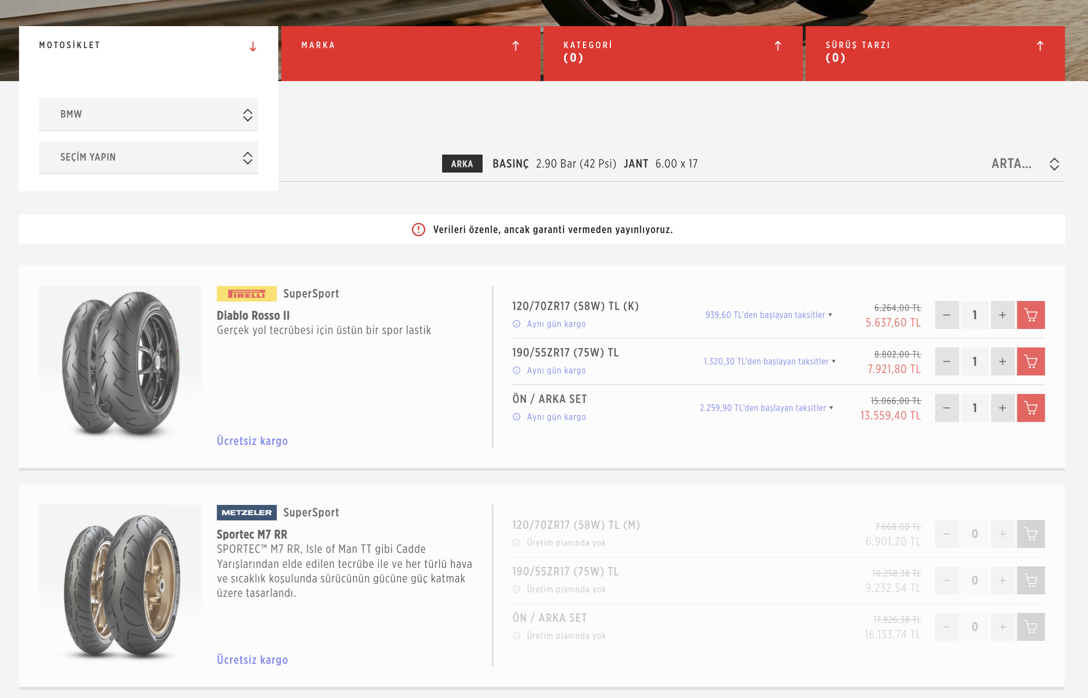Screen dimensions: 1089x698
Task: Collapse the MOTOSİKLET filter panel
Action: (252, 46)
